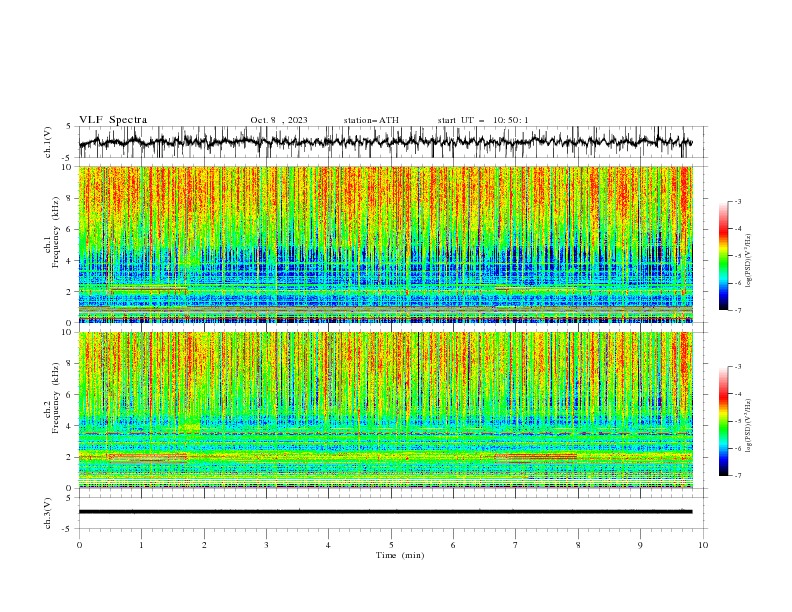Click the "Time (min)" x-axis label
This screenshot has width=792, height=612.
pyautogui.click(x=400, y=555)
